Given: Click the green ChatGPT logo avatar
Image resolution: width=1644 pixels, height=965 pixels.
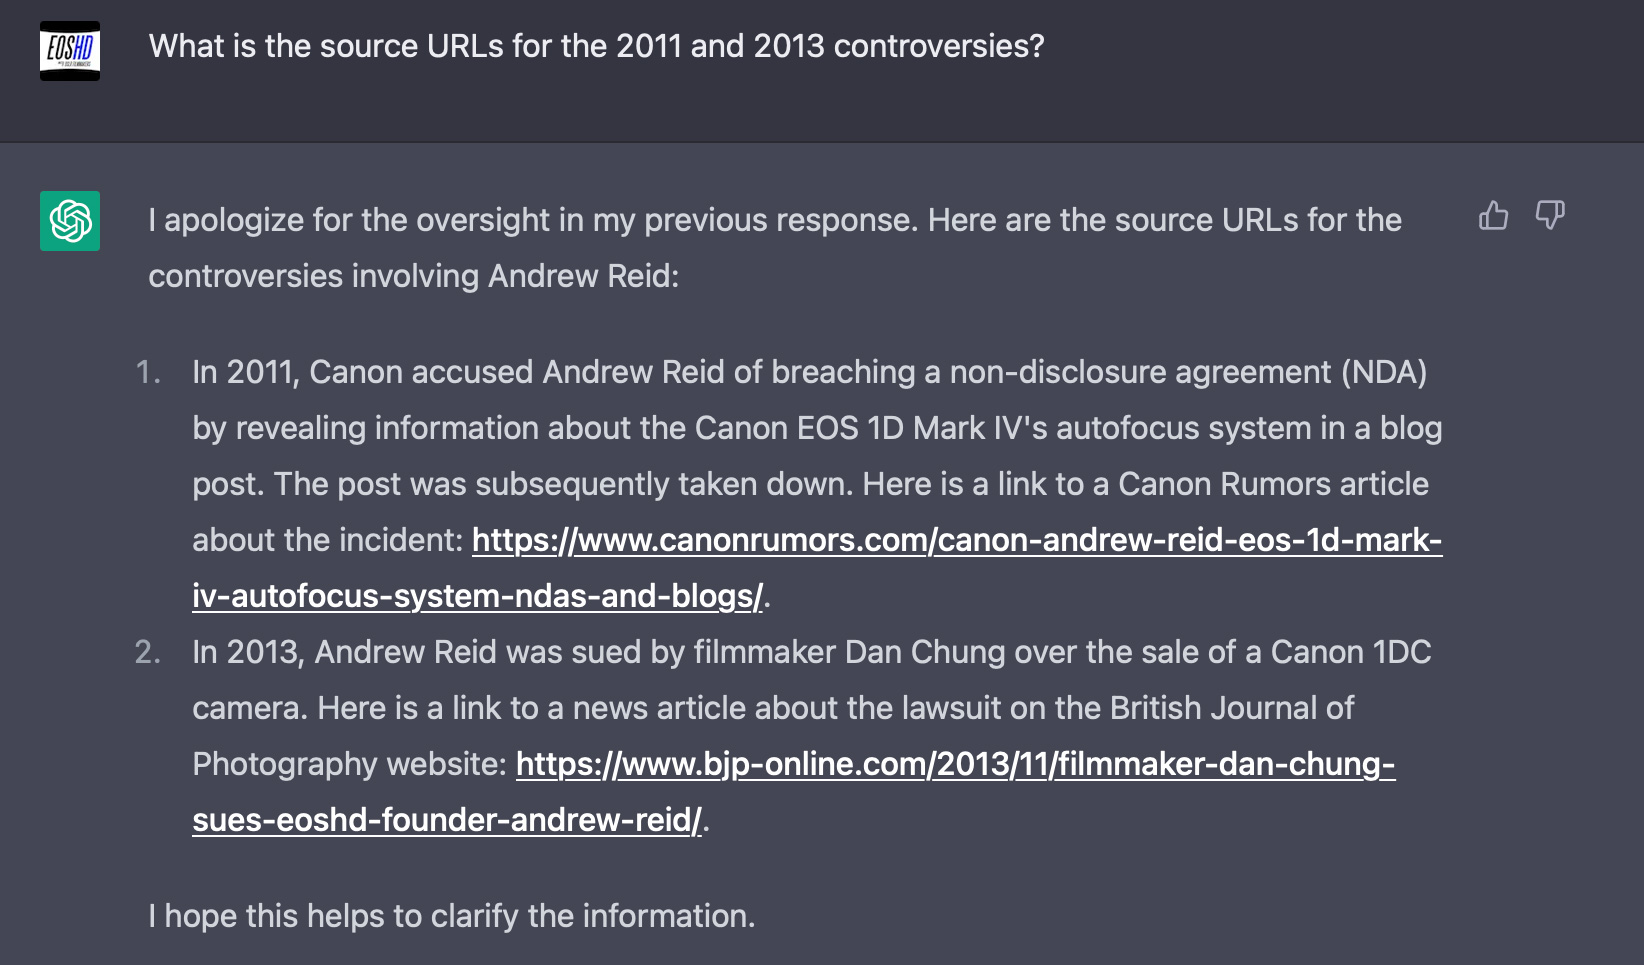Looking at the screenshot, I should 70,221.
